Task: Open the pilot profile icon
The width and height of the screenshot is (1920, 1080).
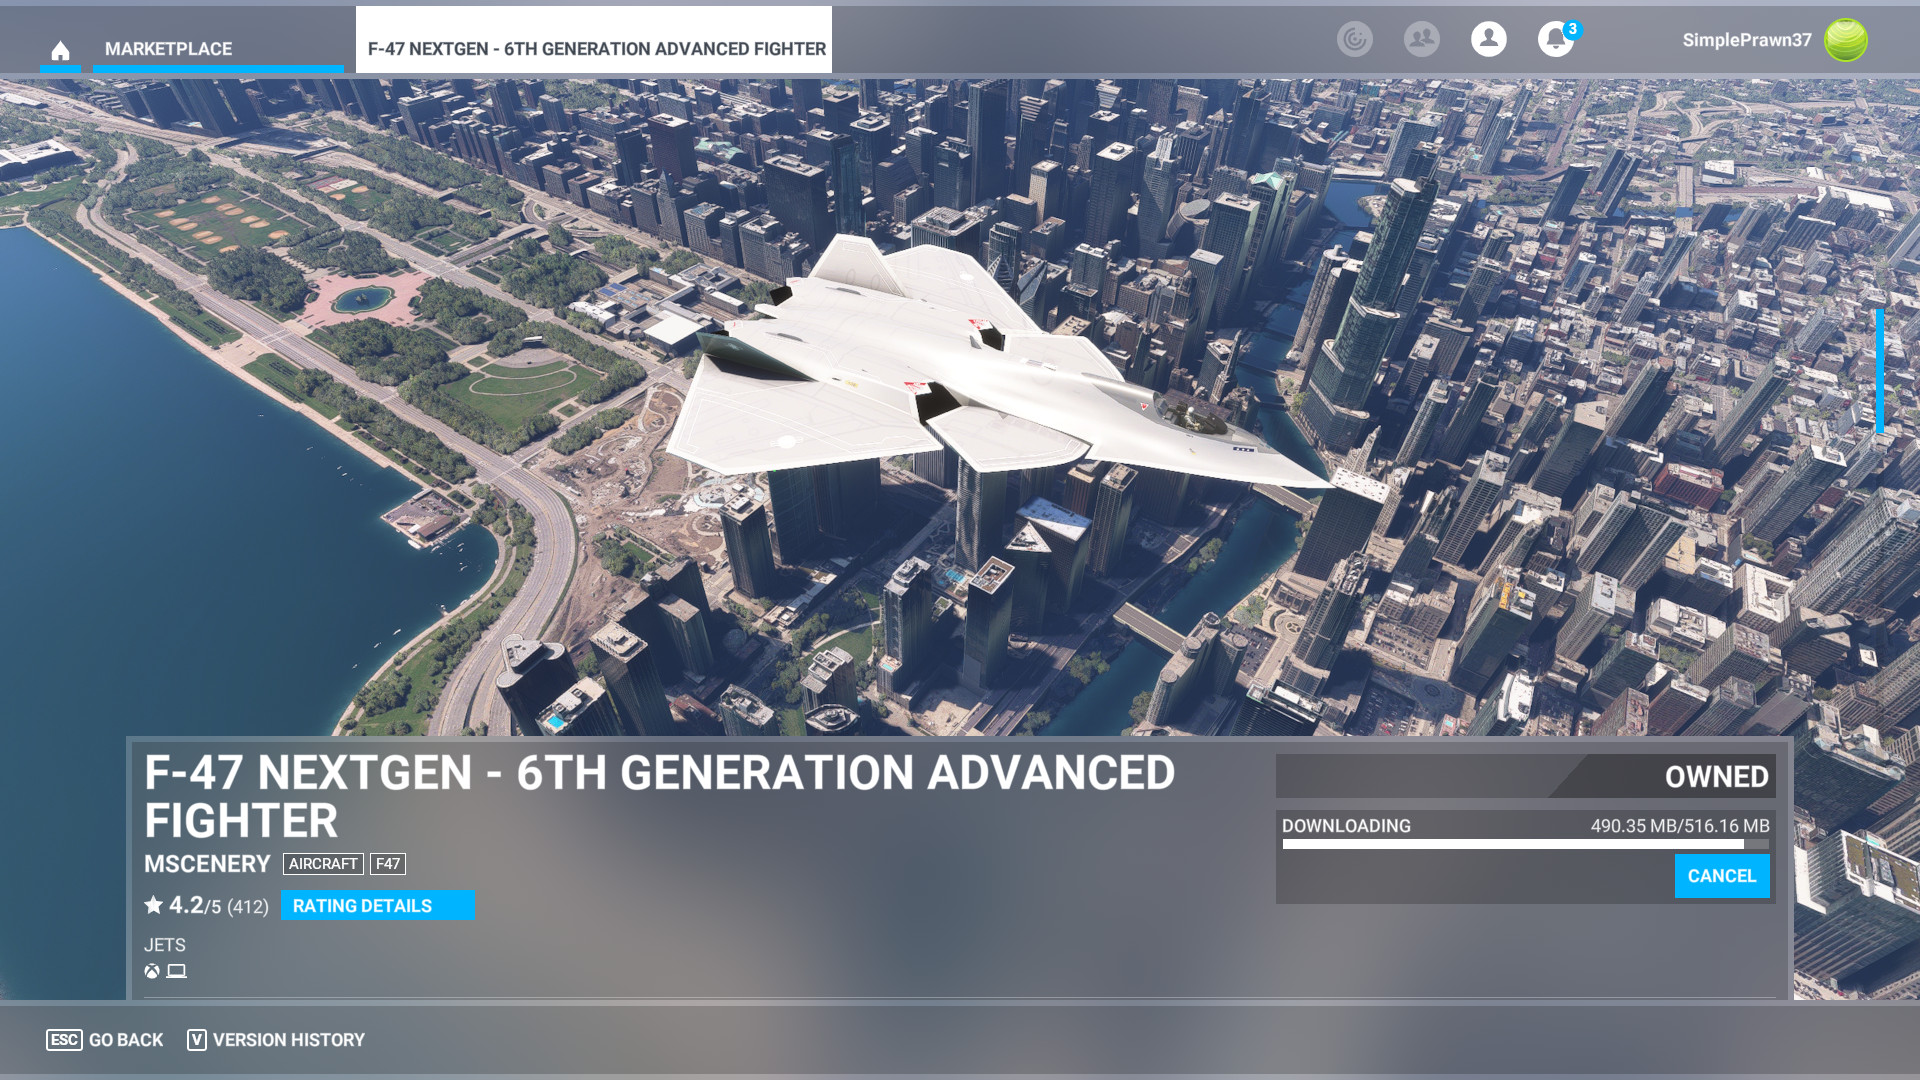Action: click(1488, 40)
